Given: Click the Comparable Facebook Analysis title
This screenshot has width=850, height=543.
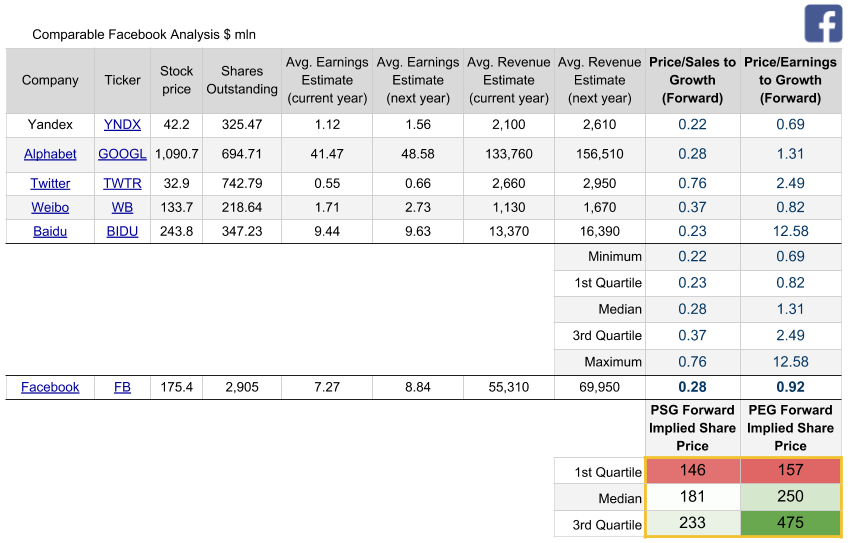Looking at the screenshot, I should pos(144,34).
